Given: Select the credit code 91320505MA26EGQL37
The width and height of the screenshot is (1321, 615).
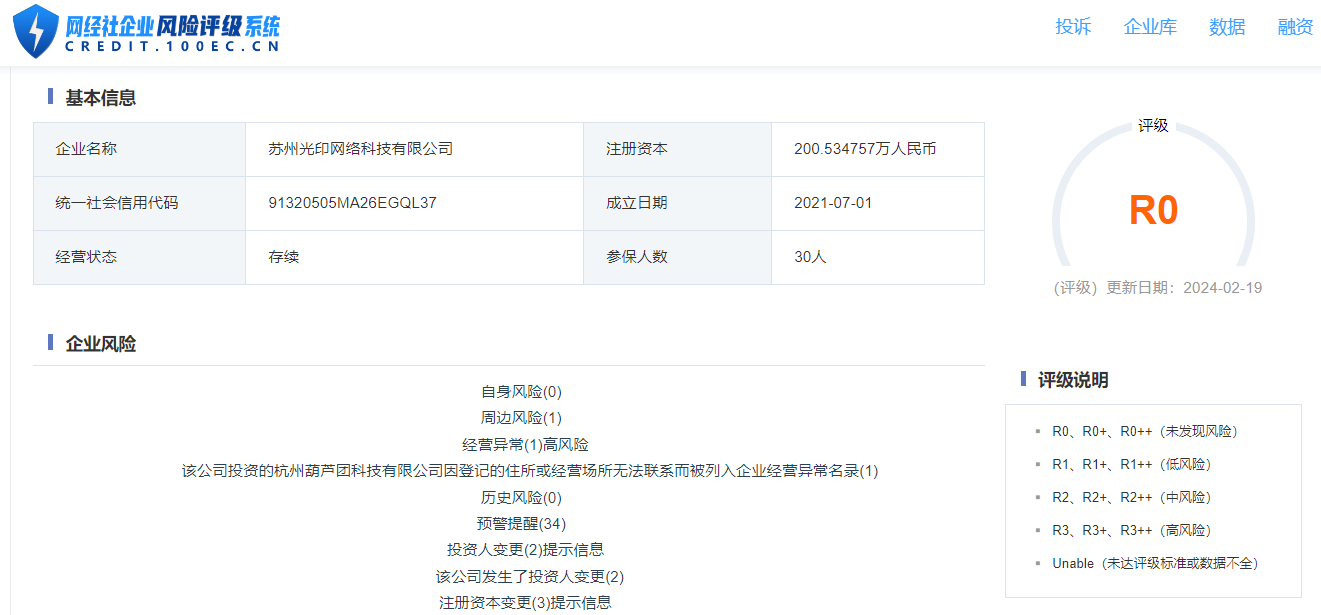Looking at the screenshot, I should pyautogui.click(x=352, y=203).
